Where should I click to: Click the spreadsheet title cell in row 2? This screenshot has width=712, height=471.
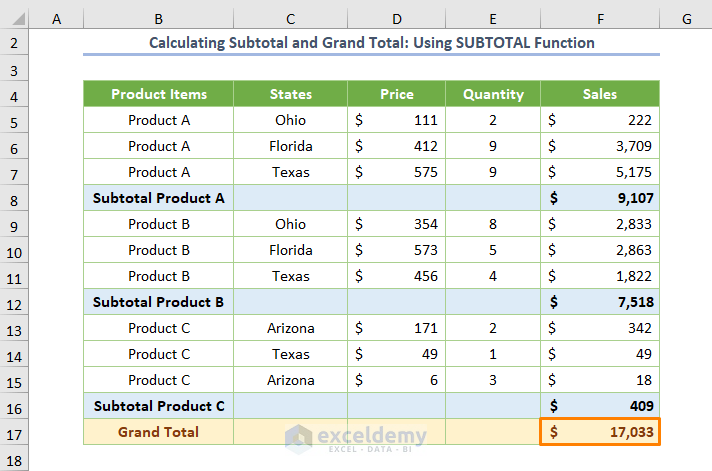coord(371,43)
